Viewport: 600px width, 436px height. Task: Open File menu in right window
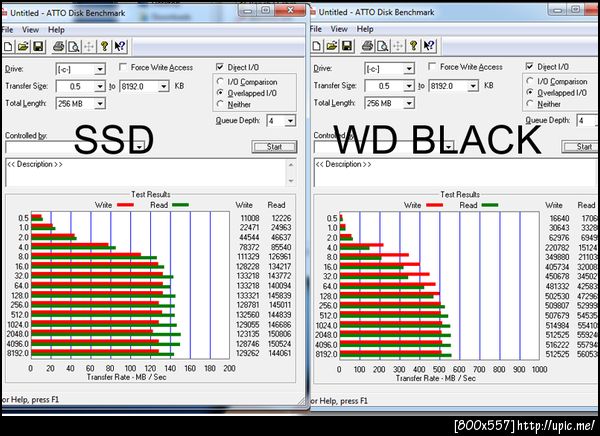click(316, 29)
